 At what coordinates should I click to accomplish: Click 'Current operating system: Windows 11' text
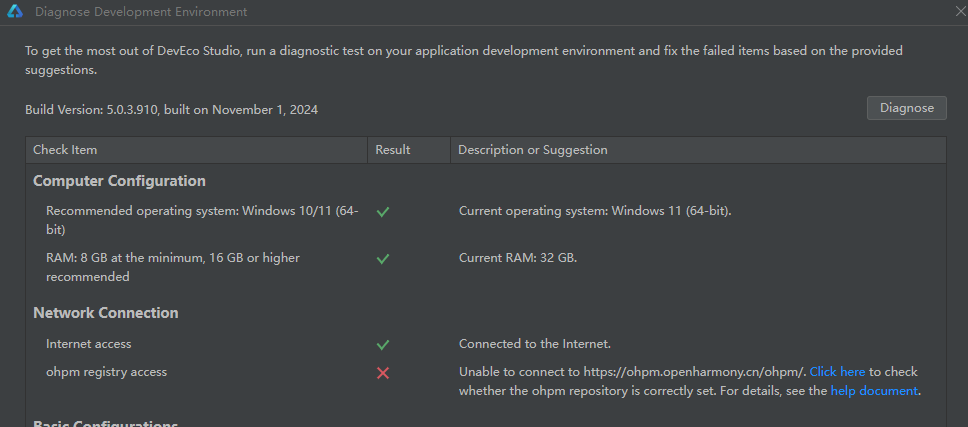click(x=595, y=211)
